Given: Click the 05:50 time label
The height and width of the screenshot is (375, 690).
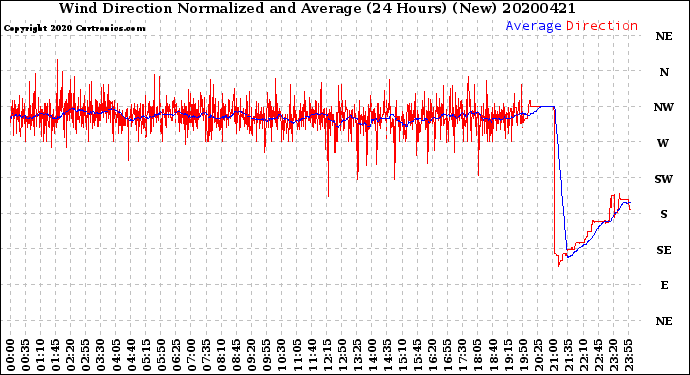Looking at the screenshot, I should tap(161, 355).
